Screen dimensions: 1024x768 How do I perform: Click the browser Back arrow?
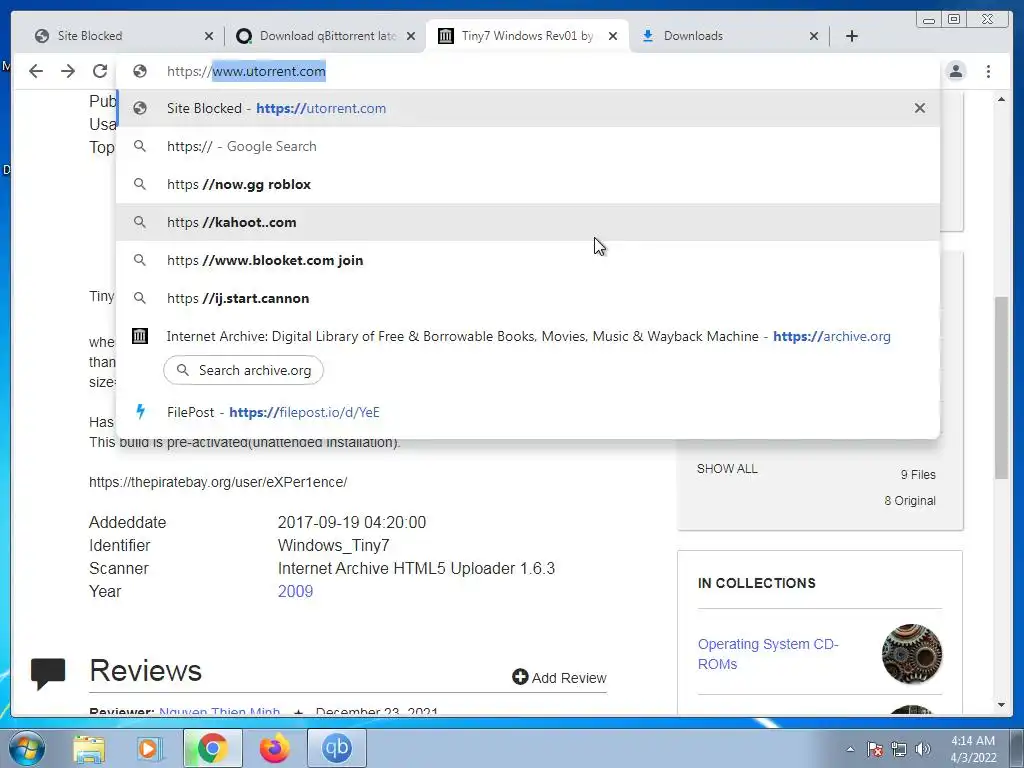(36, 71)
